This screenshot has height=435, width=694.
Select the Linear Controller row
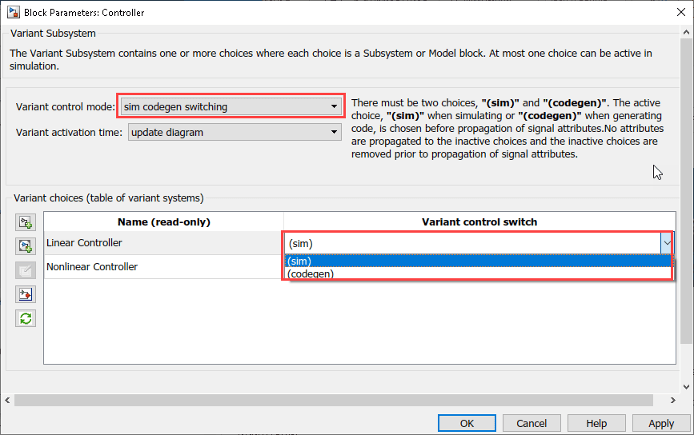pos(163,243)
